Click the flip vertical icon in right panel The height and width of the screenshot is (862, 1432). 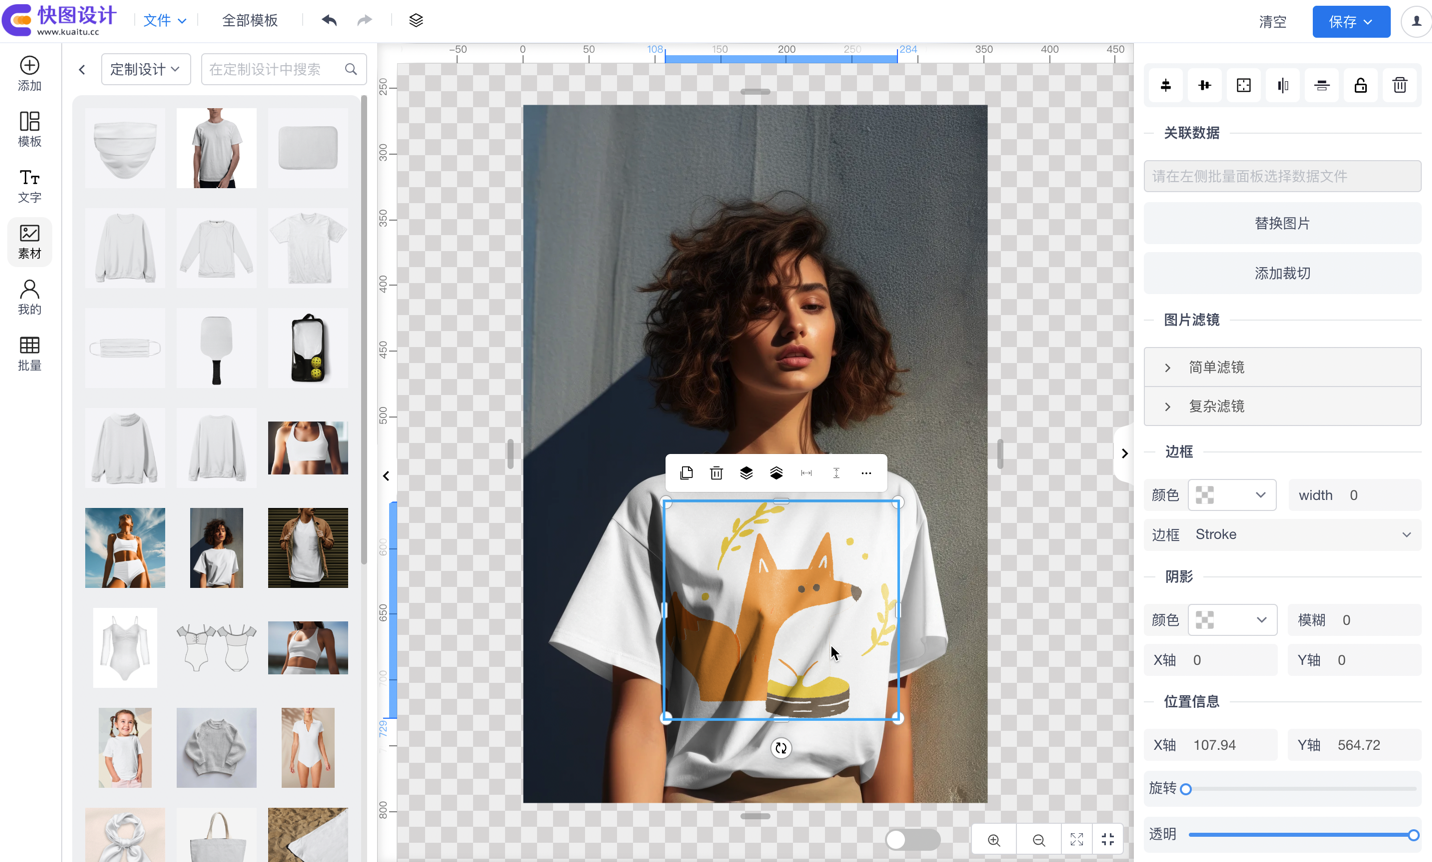(1322, 86)
